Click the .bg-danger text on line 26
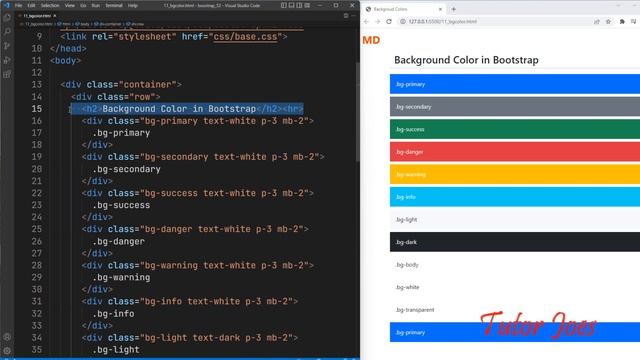Viewport: 640px width, 360px height. tap(118, 242)
